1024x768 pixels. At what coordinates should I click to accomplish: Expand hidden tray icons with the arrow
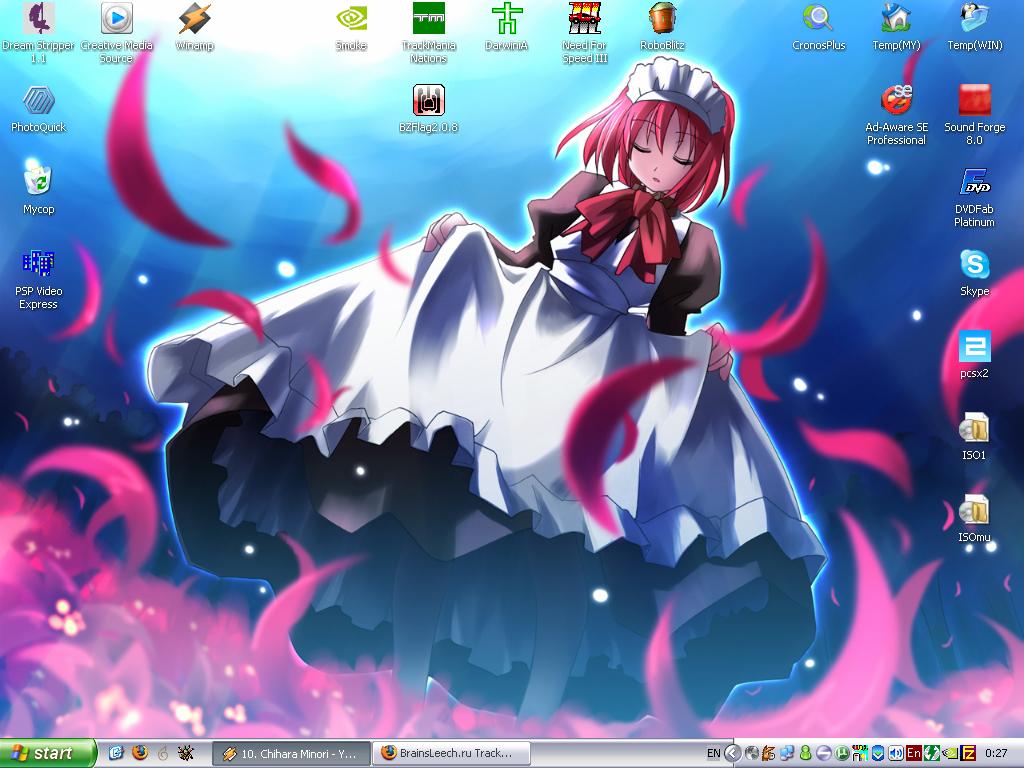(x=733, y=753)
